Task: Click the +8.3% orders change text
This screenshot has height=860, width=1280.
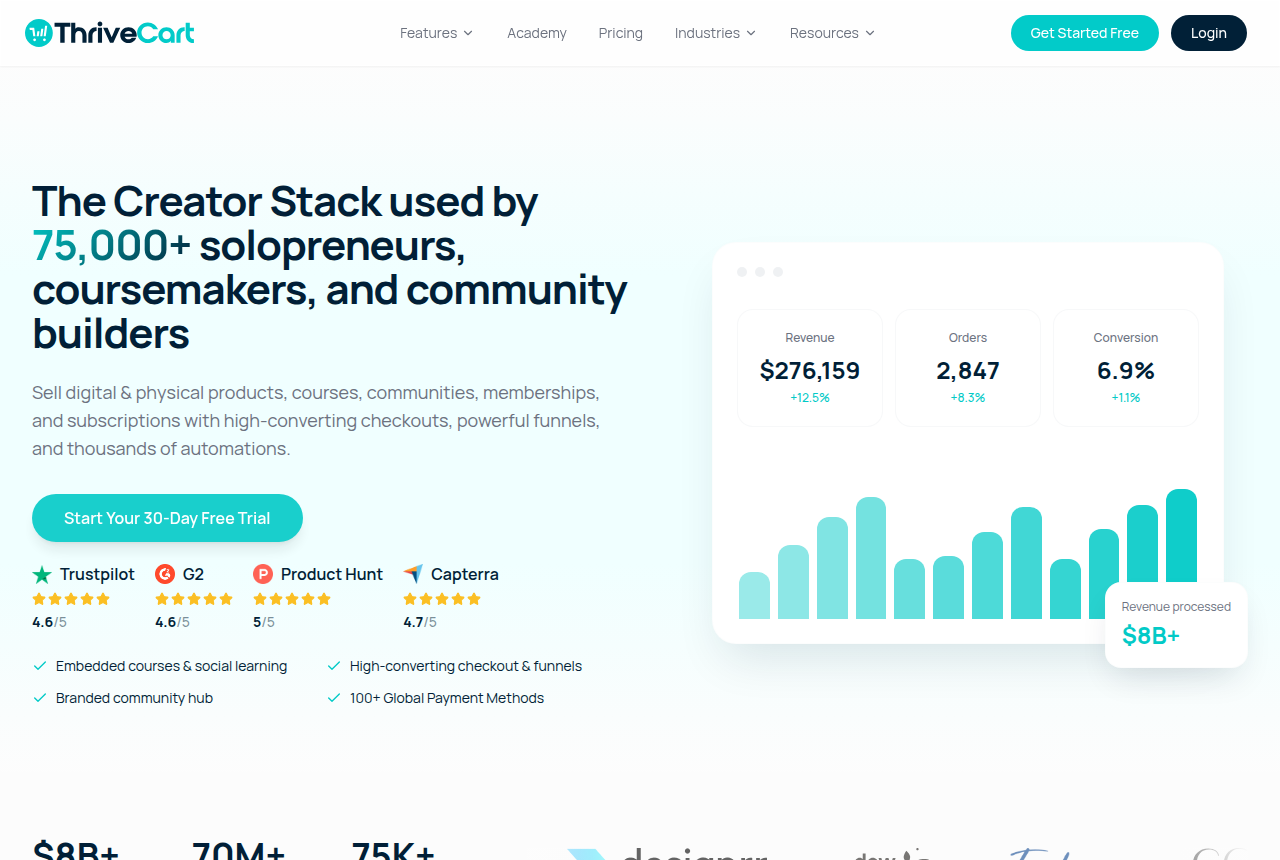Action: pos(968,398)
